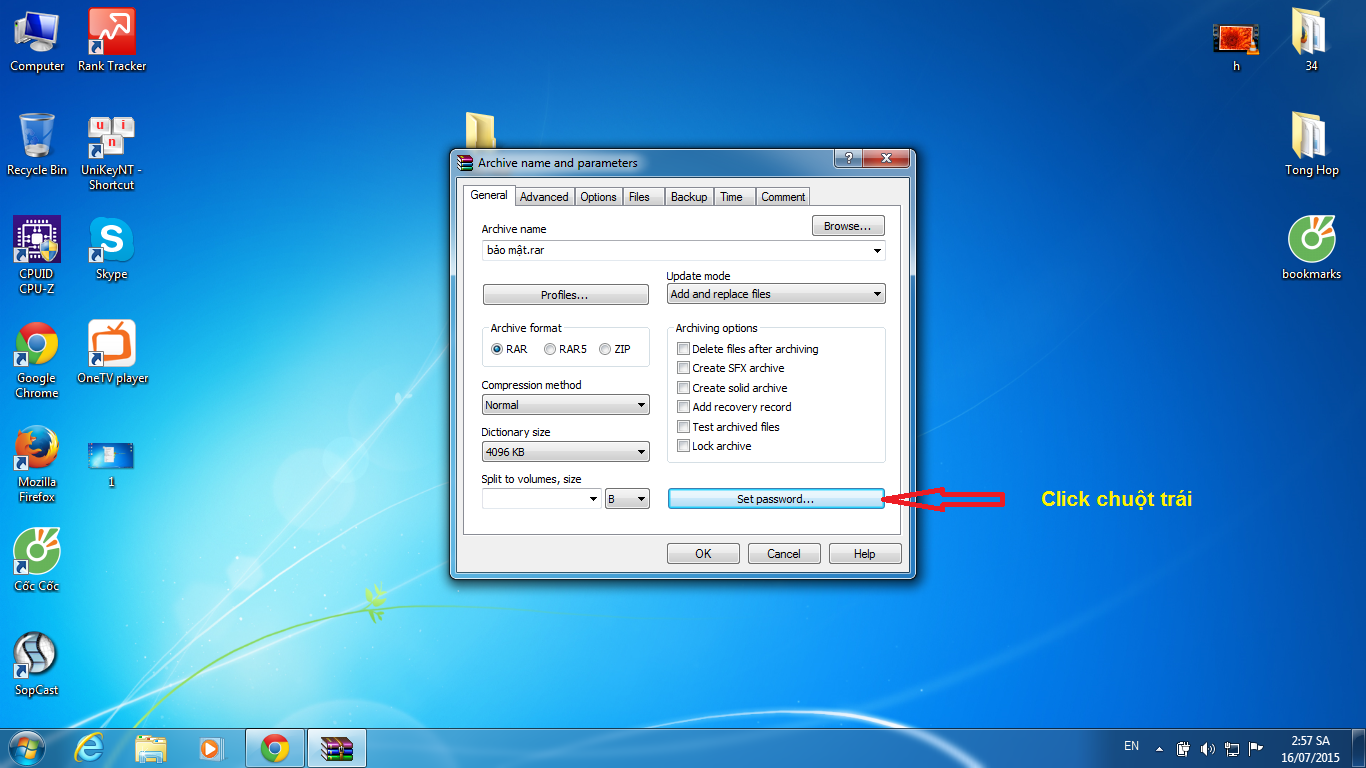Screen dimensions: 1366x768
Task: Select the bookmarks desktop icon
Action: (x=1311, y=248)
